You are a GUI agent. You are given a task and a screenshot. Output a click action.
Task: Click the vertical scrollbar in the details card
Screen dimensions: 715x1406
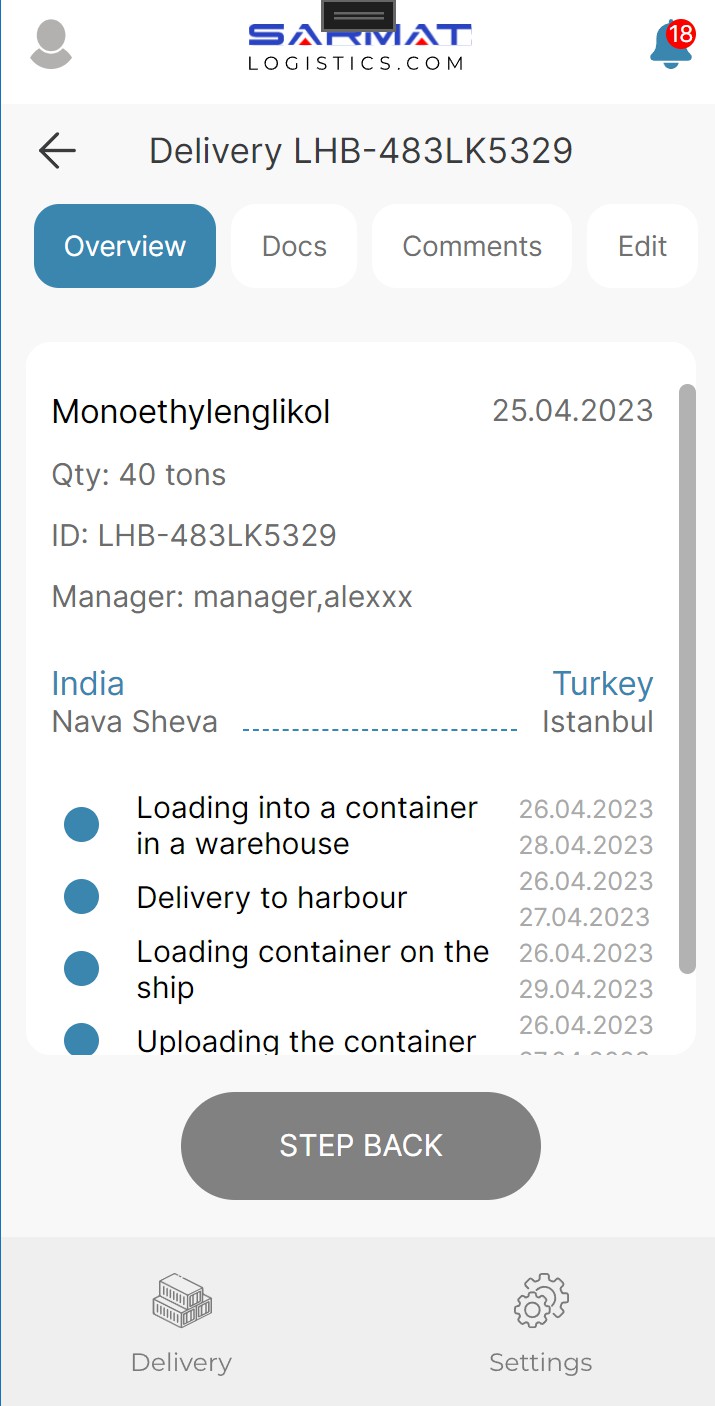[x=687, y=678]
